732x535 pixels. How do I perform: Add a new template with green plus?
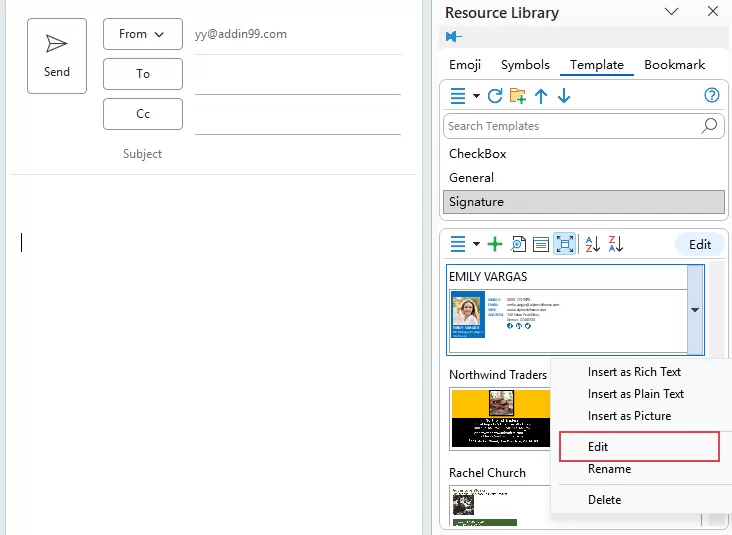tap(495, 244)
